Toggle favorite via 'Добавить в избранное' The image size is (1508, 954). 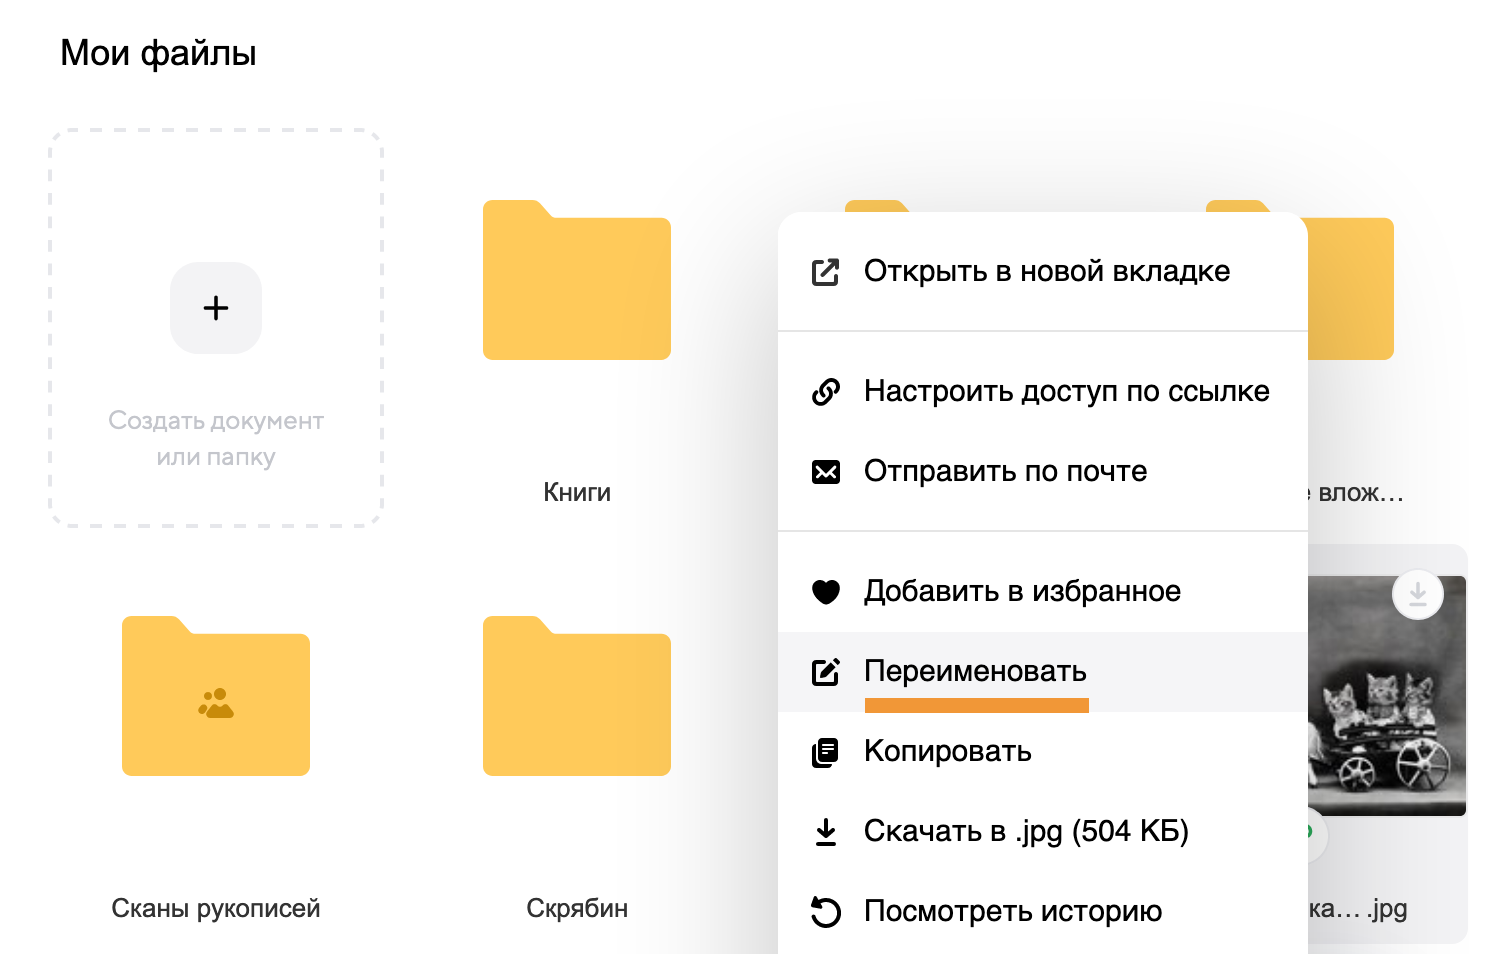coord(1022,591)
